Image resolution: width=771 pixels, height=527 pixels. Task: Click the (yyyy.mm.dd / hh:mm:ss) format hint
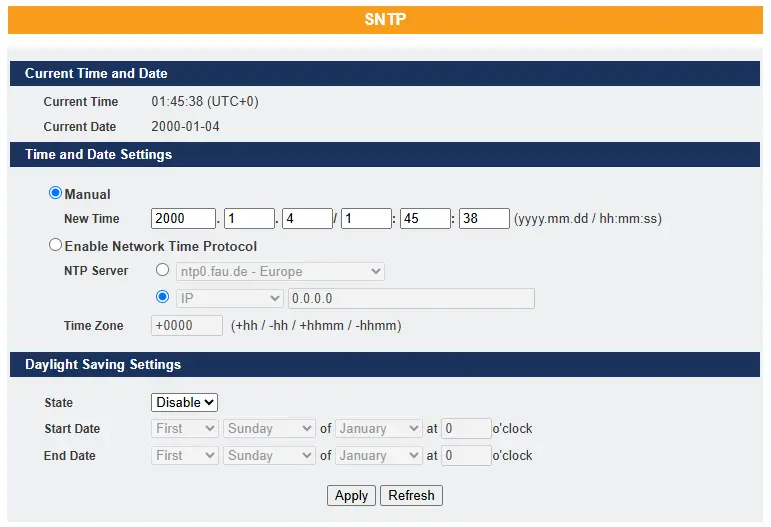point(588,219)
